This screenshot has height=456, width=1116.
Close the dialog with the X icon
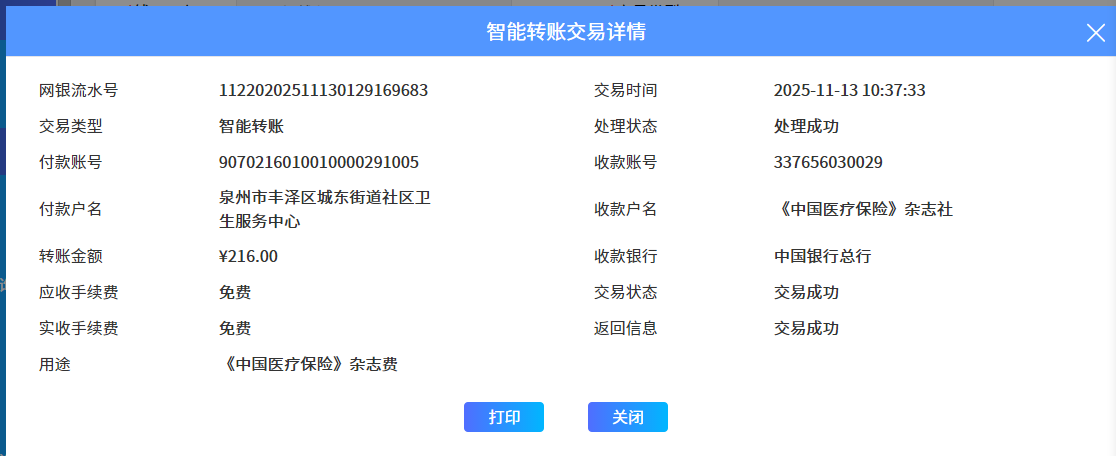(x=1095, y=32)
